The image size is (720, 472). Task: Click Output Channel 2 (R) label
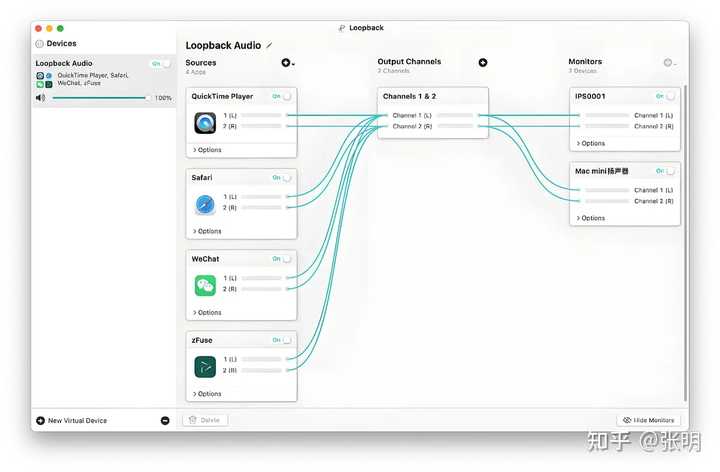click(412, 126)
